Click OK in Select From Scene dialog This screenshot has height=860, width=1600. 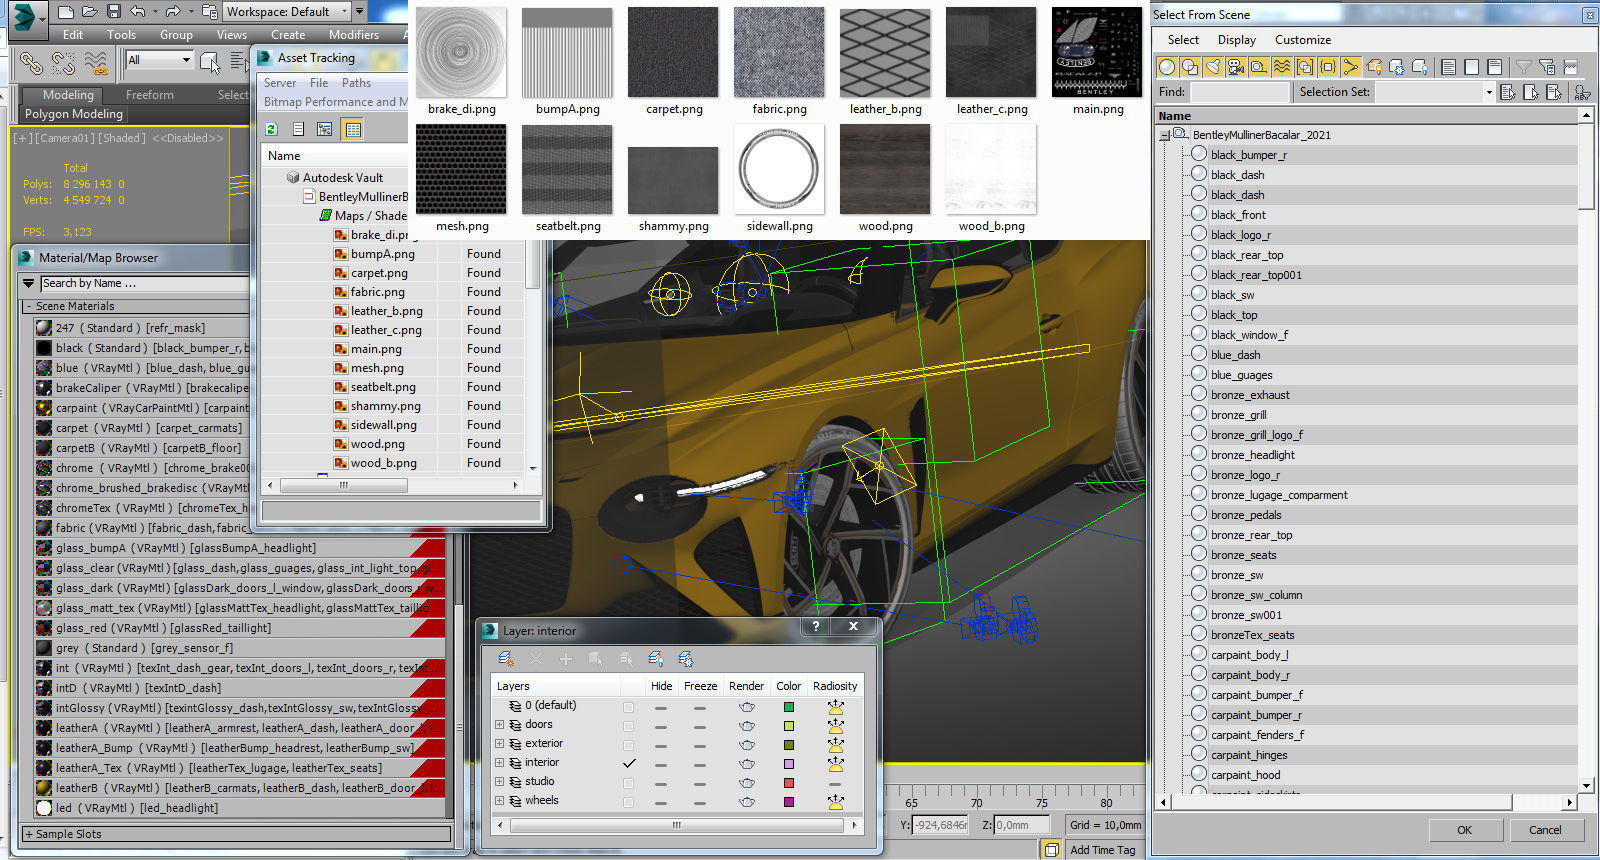1464,830
